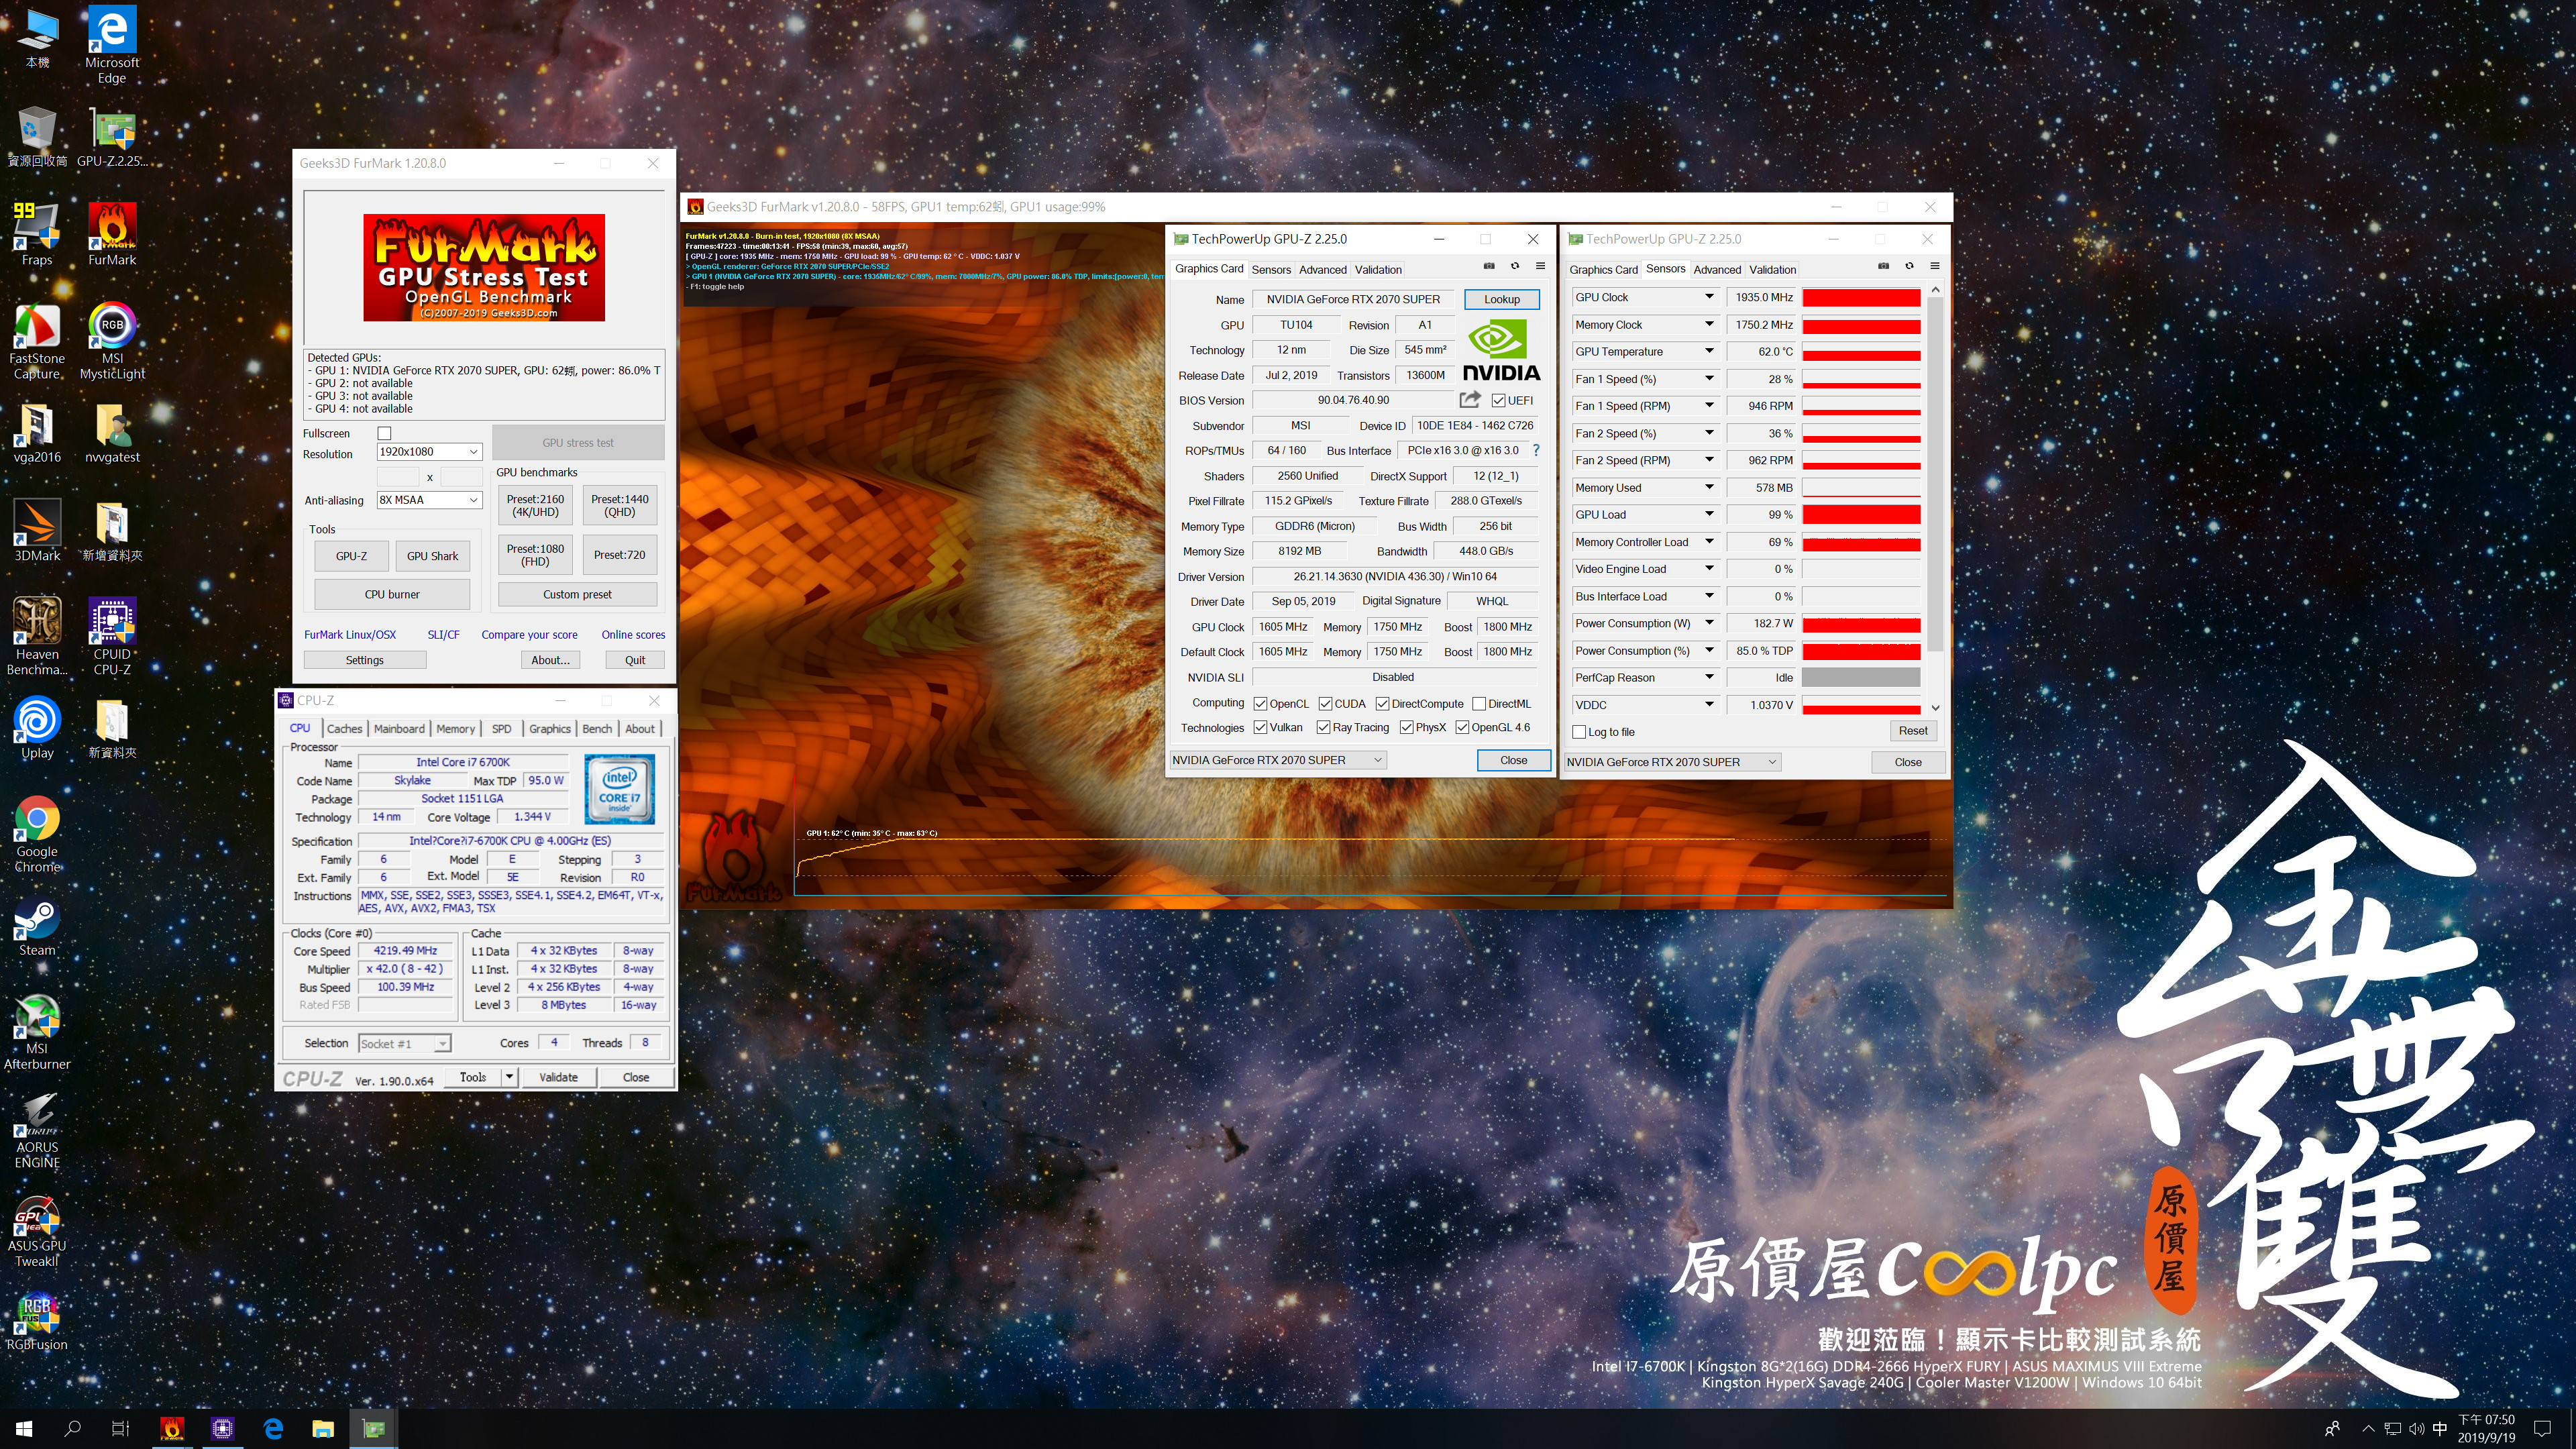Toggle OpenCL checkbox
Screen dimensions: 2576x1449
click(1260, 704)
